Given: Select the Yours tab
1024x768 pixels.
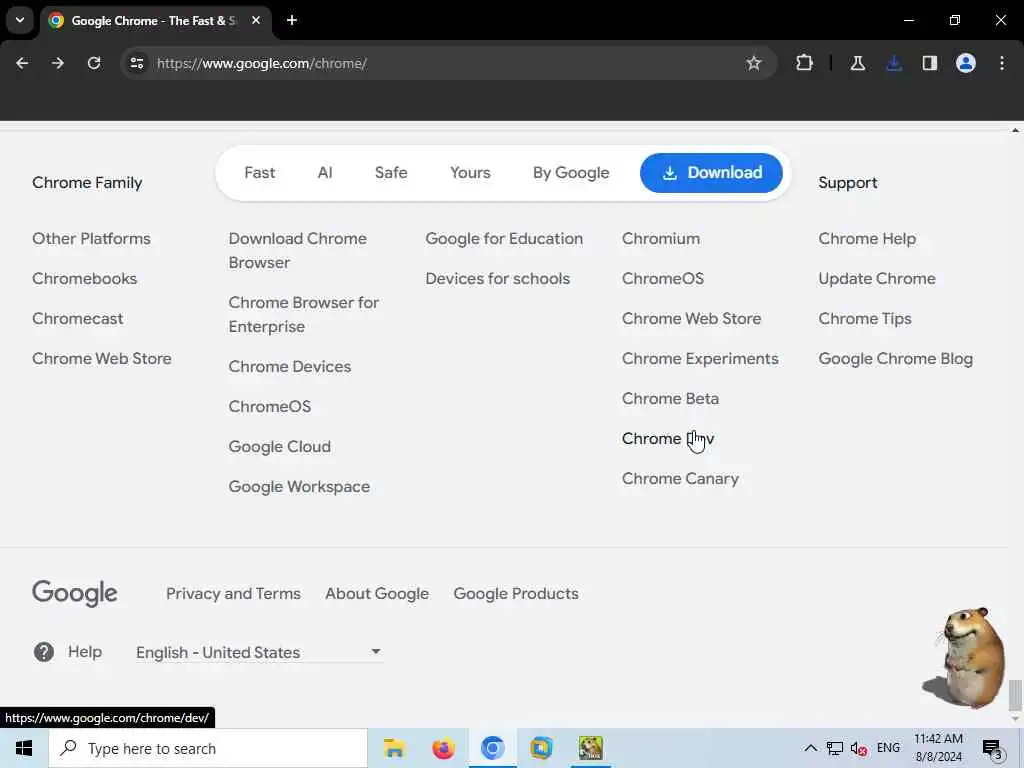Looking at the screenshot, I should point(470,173).
